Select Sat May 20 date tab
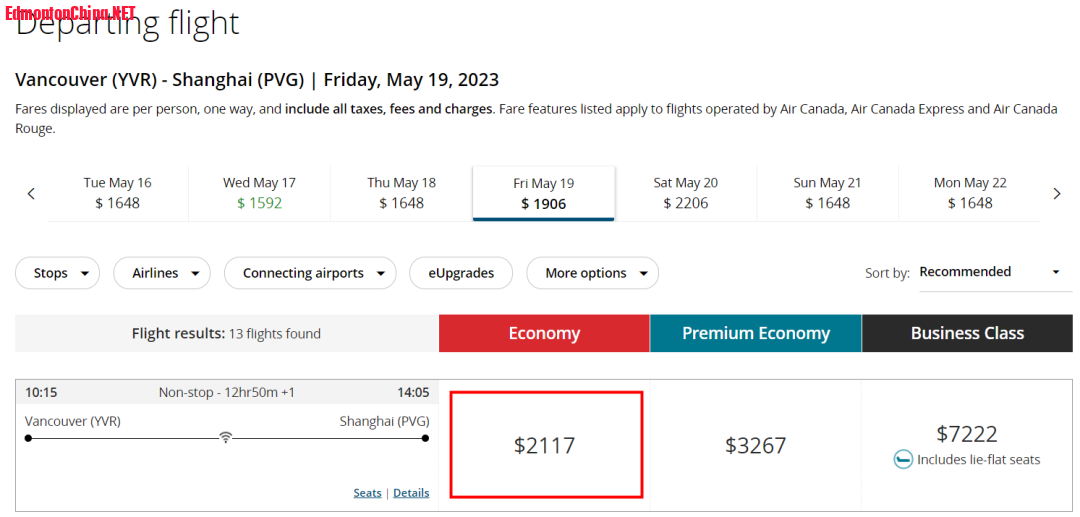 (x=685, y=193)
